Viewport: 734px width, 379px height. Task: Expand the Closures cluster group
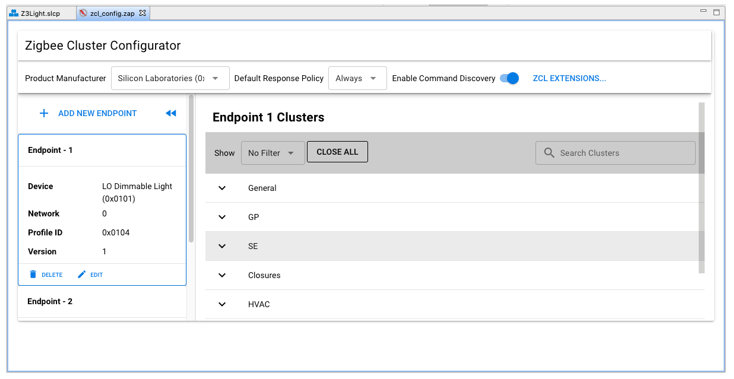(222, 275)
